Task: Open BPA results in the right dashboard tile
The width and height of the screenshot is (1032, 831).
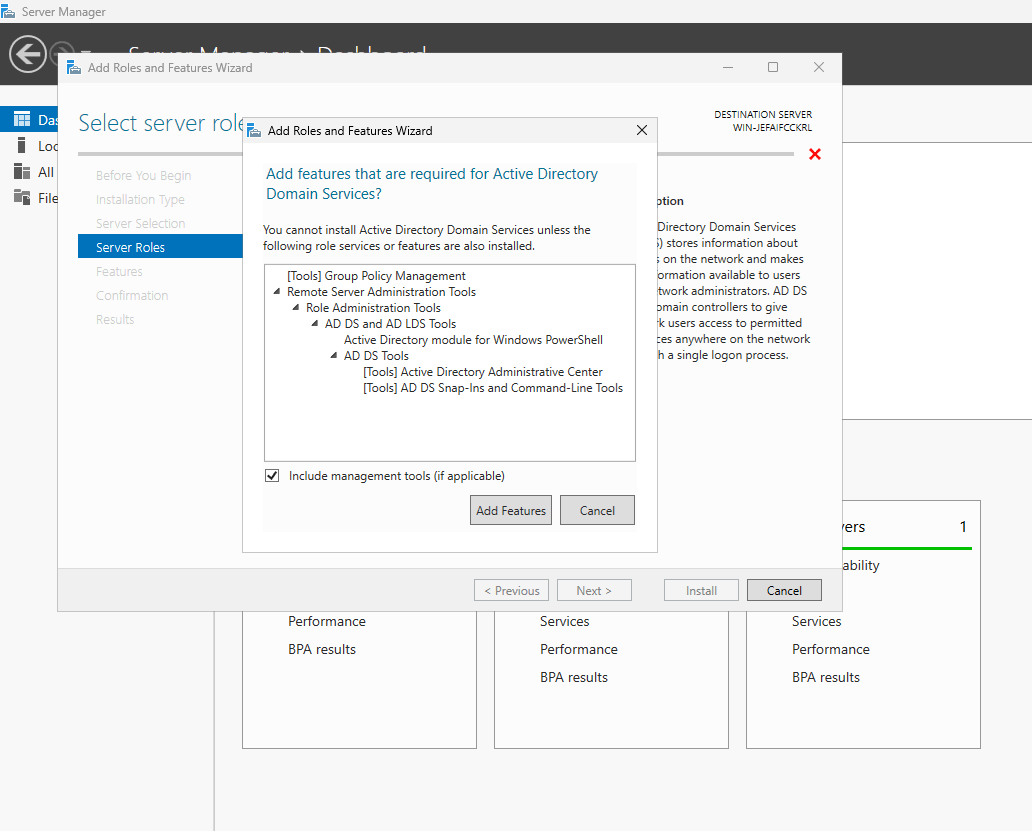Action: click(x=826, y=677)
